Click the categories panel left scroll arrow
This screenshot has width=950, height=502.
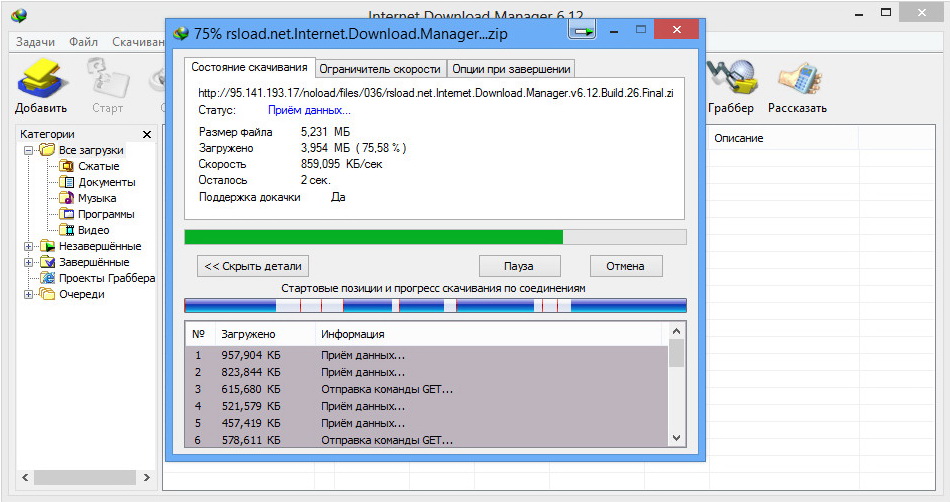click(x=25, y=478)
